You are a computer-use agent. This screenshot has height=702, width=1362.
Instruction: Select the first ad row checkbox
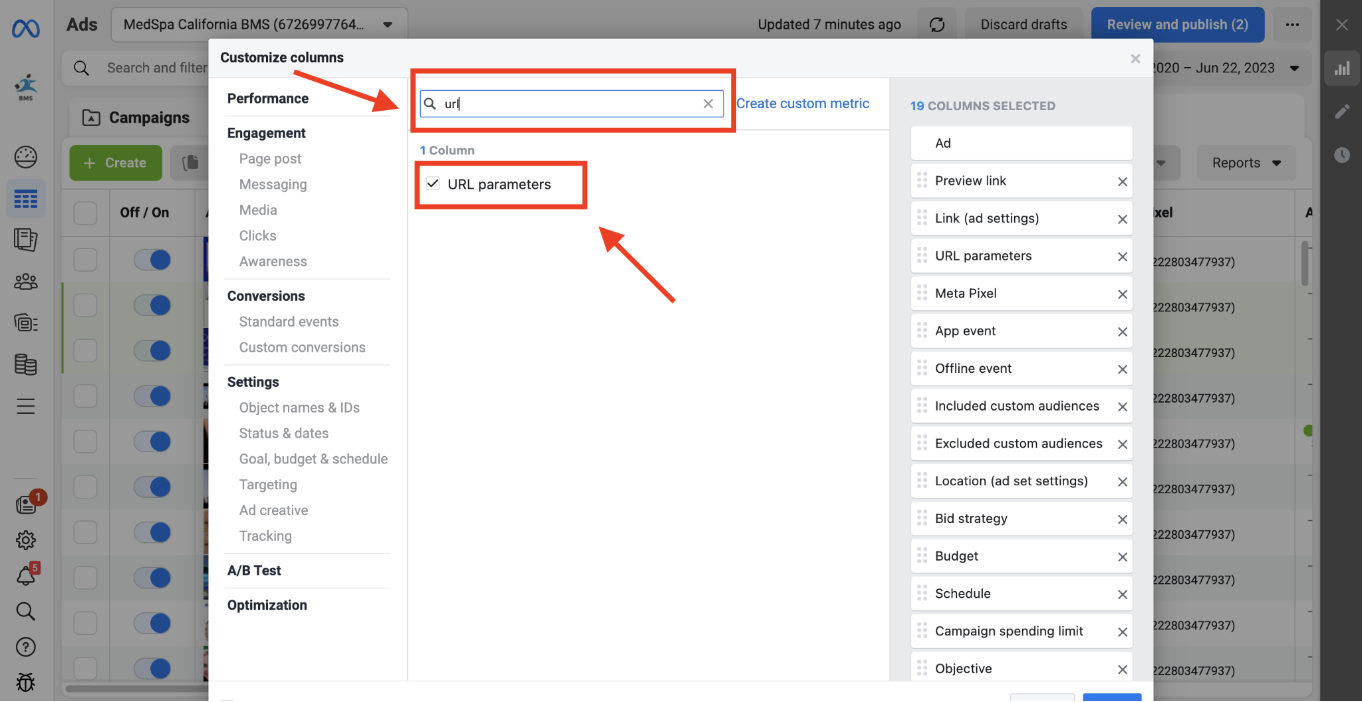(86, 261)
